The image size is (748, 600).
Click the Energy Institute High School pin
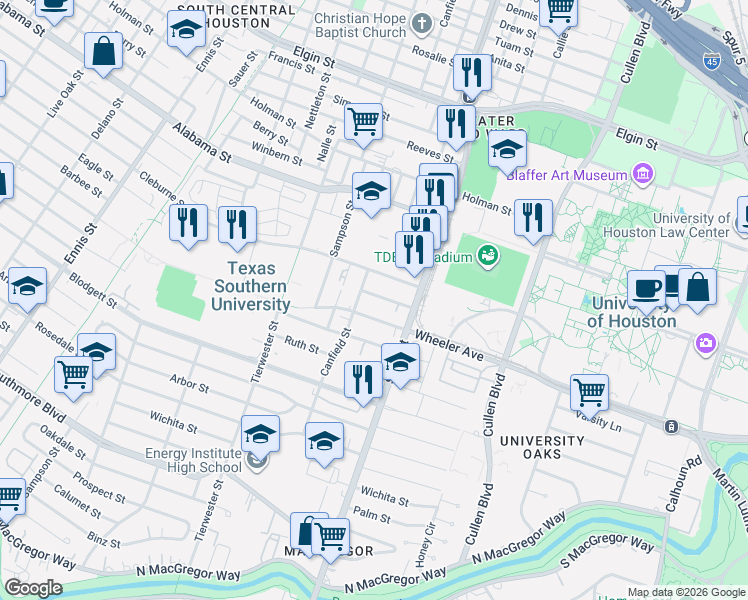pos(257,462)
